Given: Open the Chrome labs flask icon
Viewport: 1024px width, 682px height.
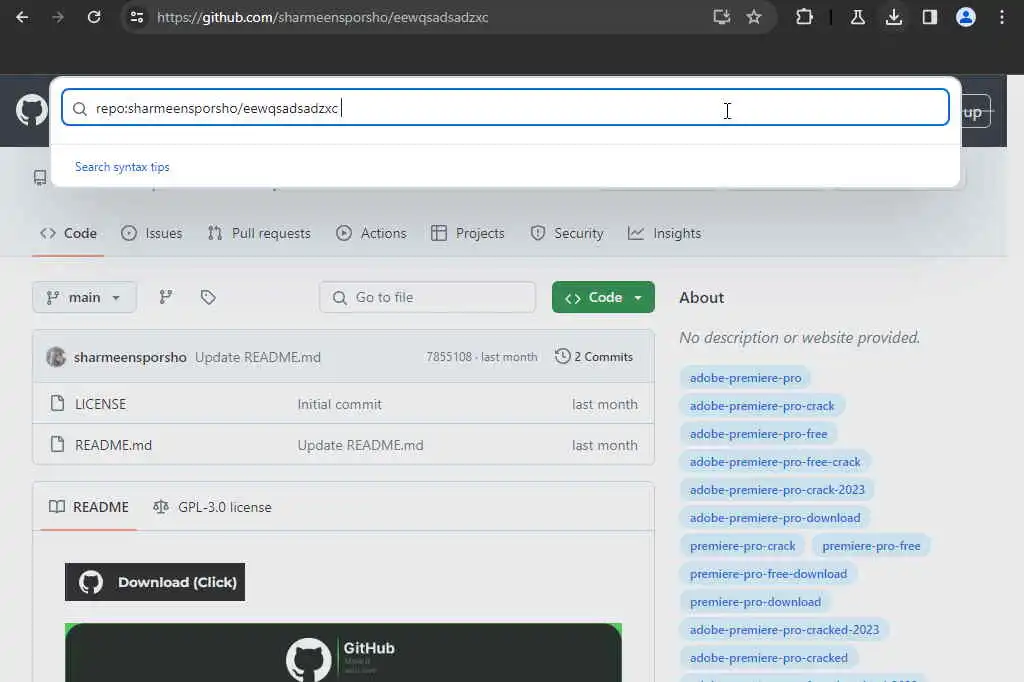Looking at the screenshot, I should point(857,17).
